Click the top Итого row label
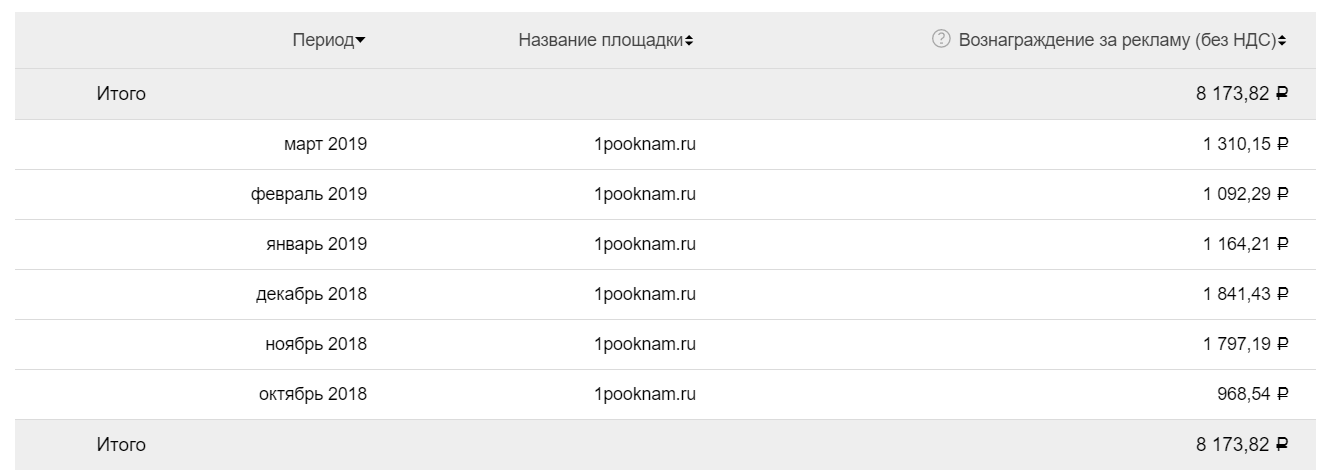The height and width of the screenshot is (471, 1341). 121,94
